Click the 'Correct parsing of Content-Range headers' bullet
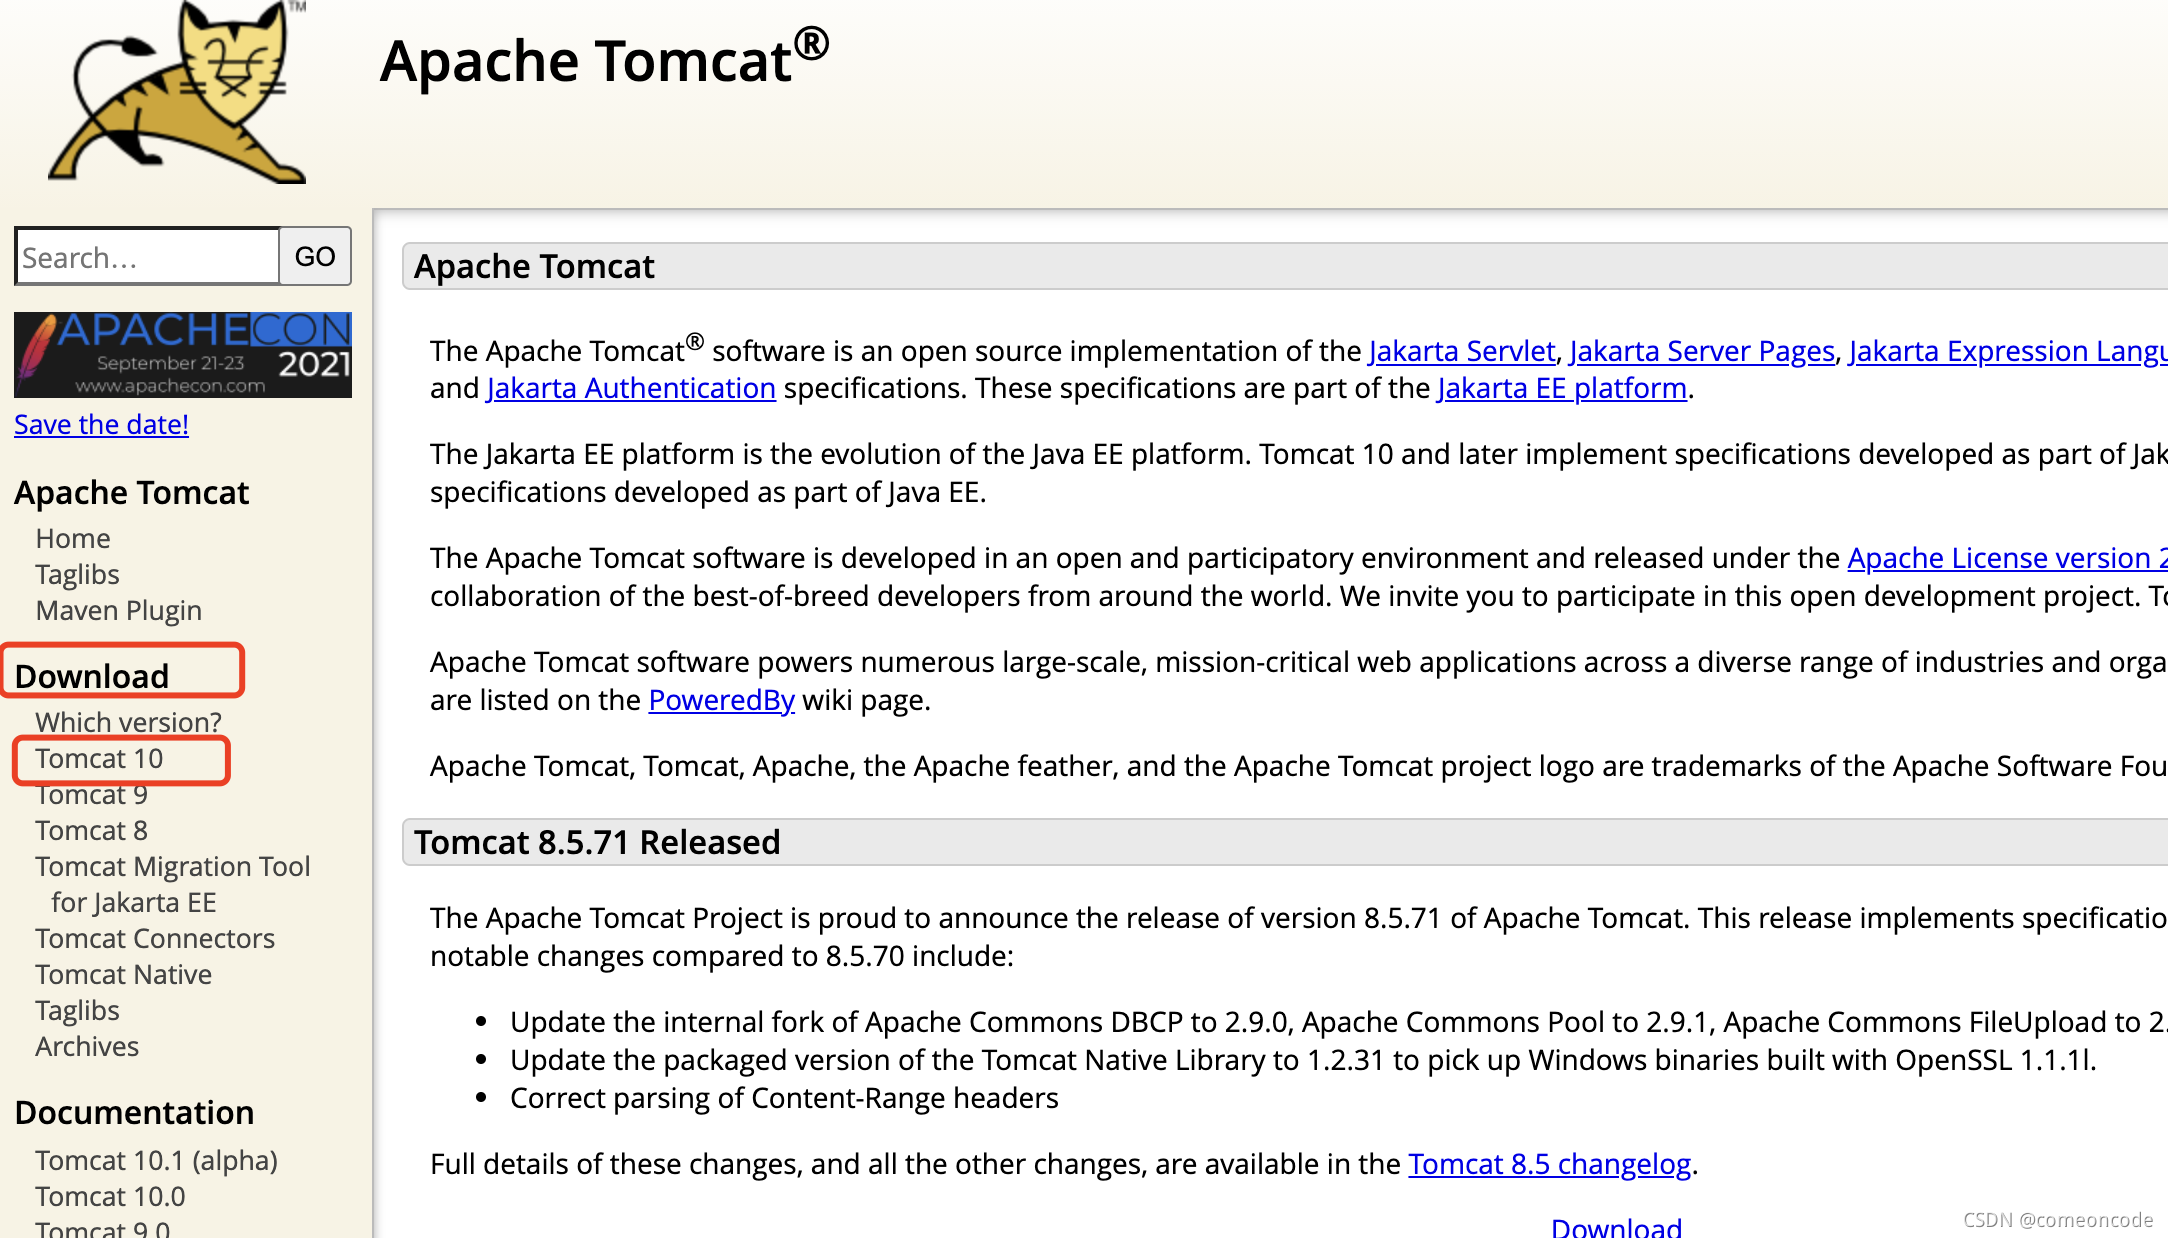Image resolution: width=2168 pixels, height=1238 pixels. pos(784,1098)
